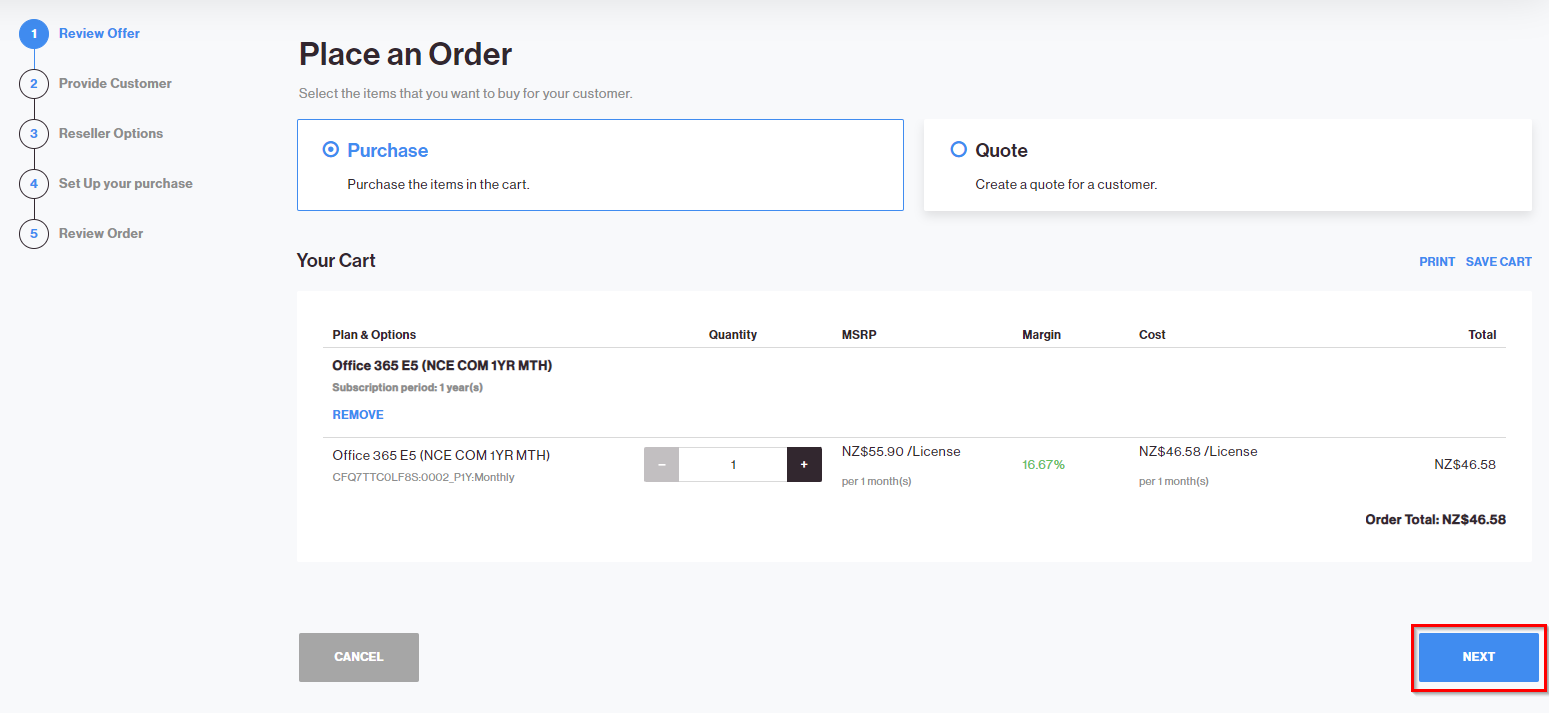Click the Subscription period: 1 year(s) text
Viewport: 1549px width, 713px height.
point(408,387)
